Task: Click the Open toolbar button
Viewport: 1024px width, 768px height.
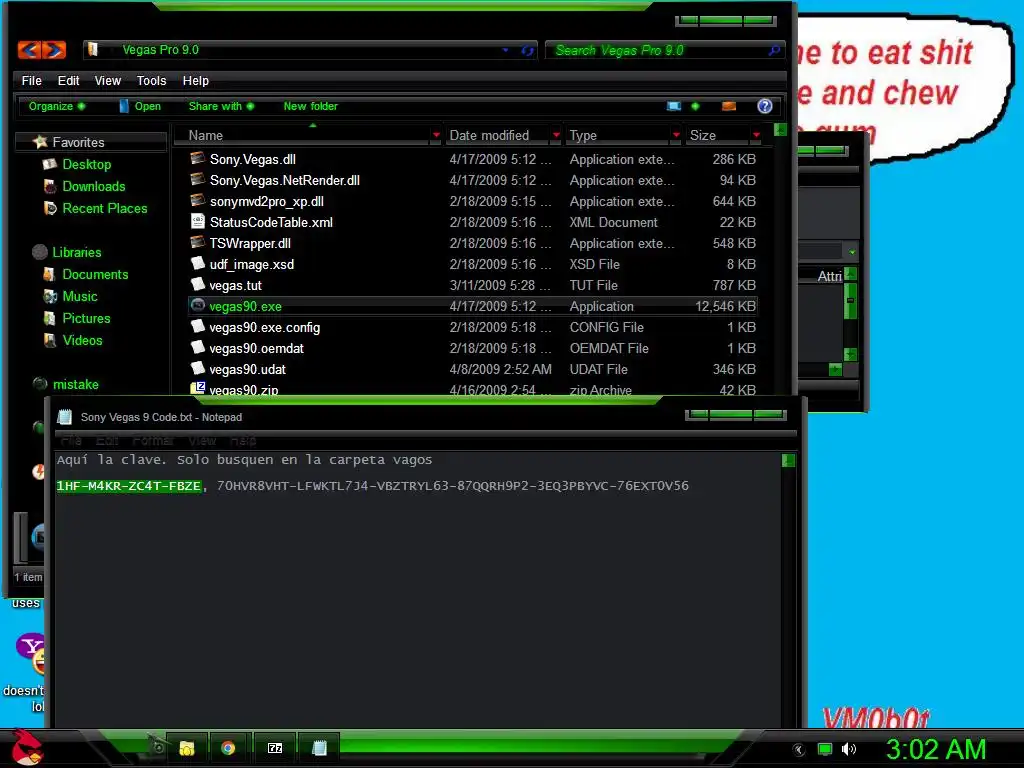Action: 140,106
